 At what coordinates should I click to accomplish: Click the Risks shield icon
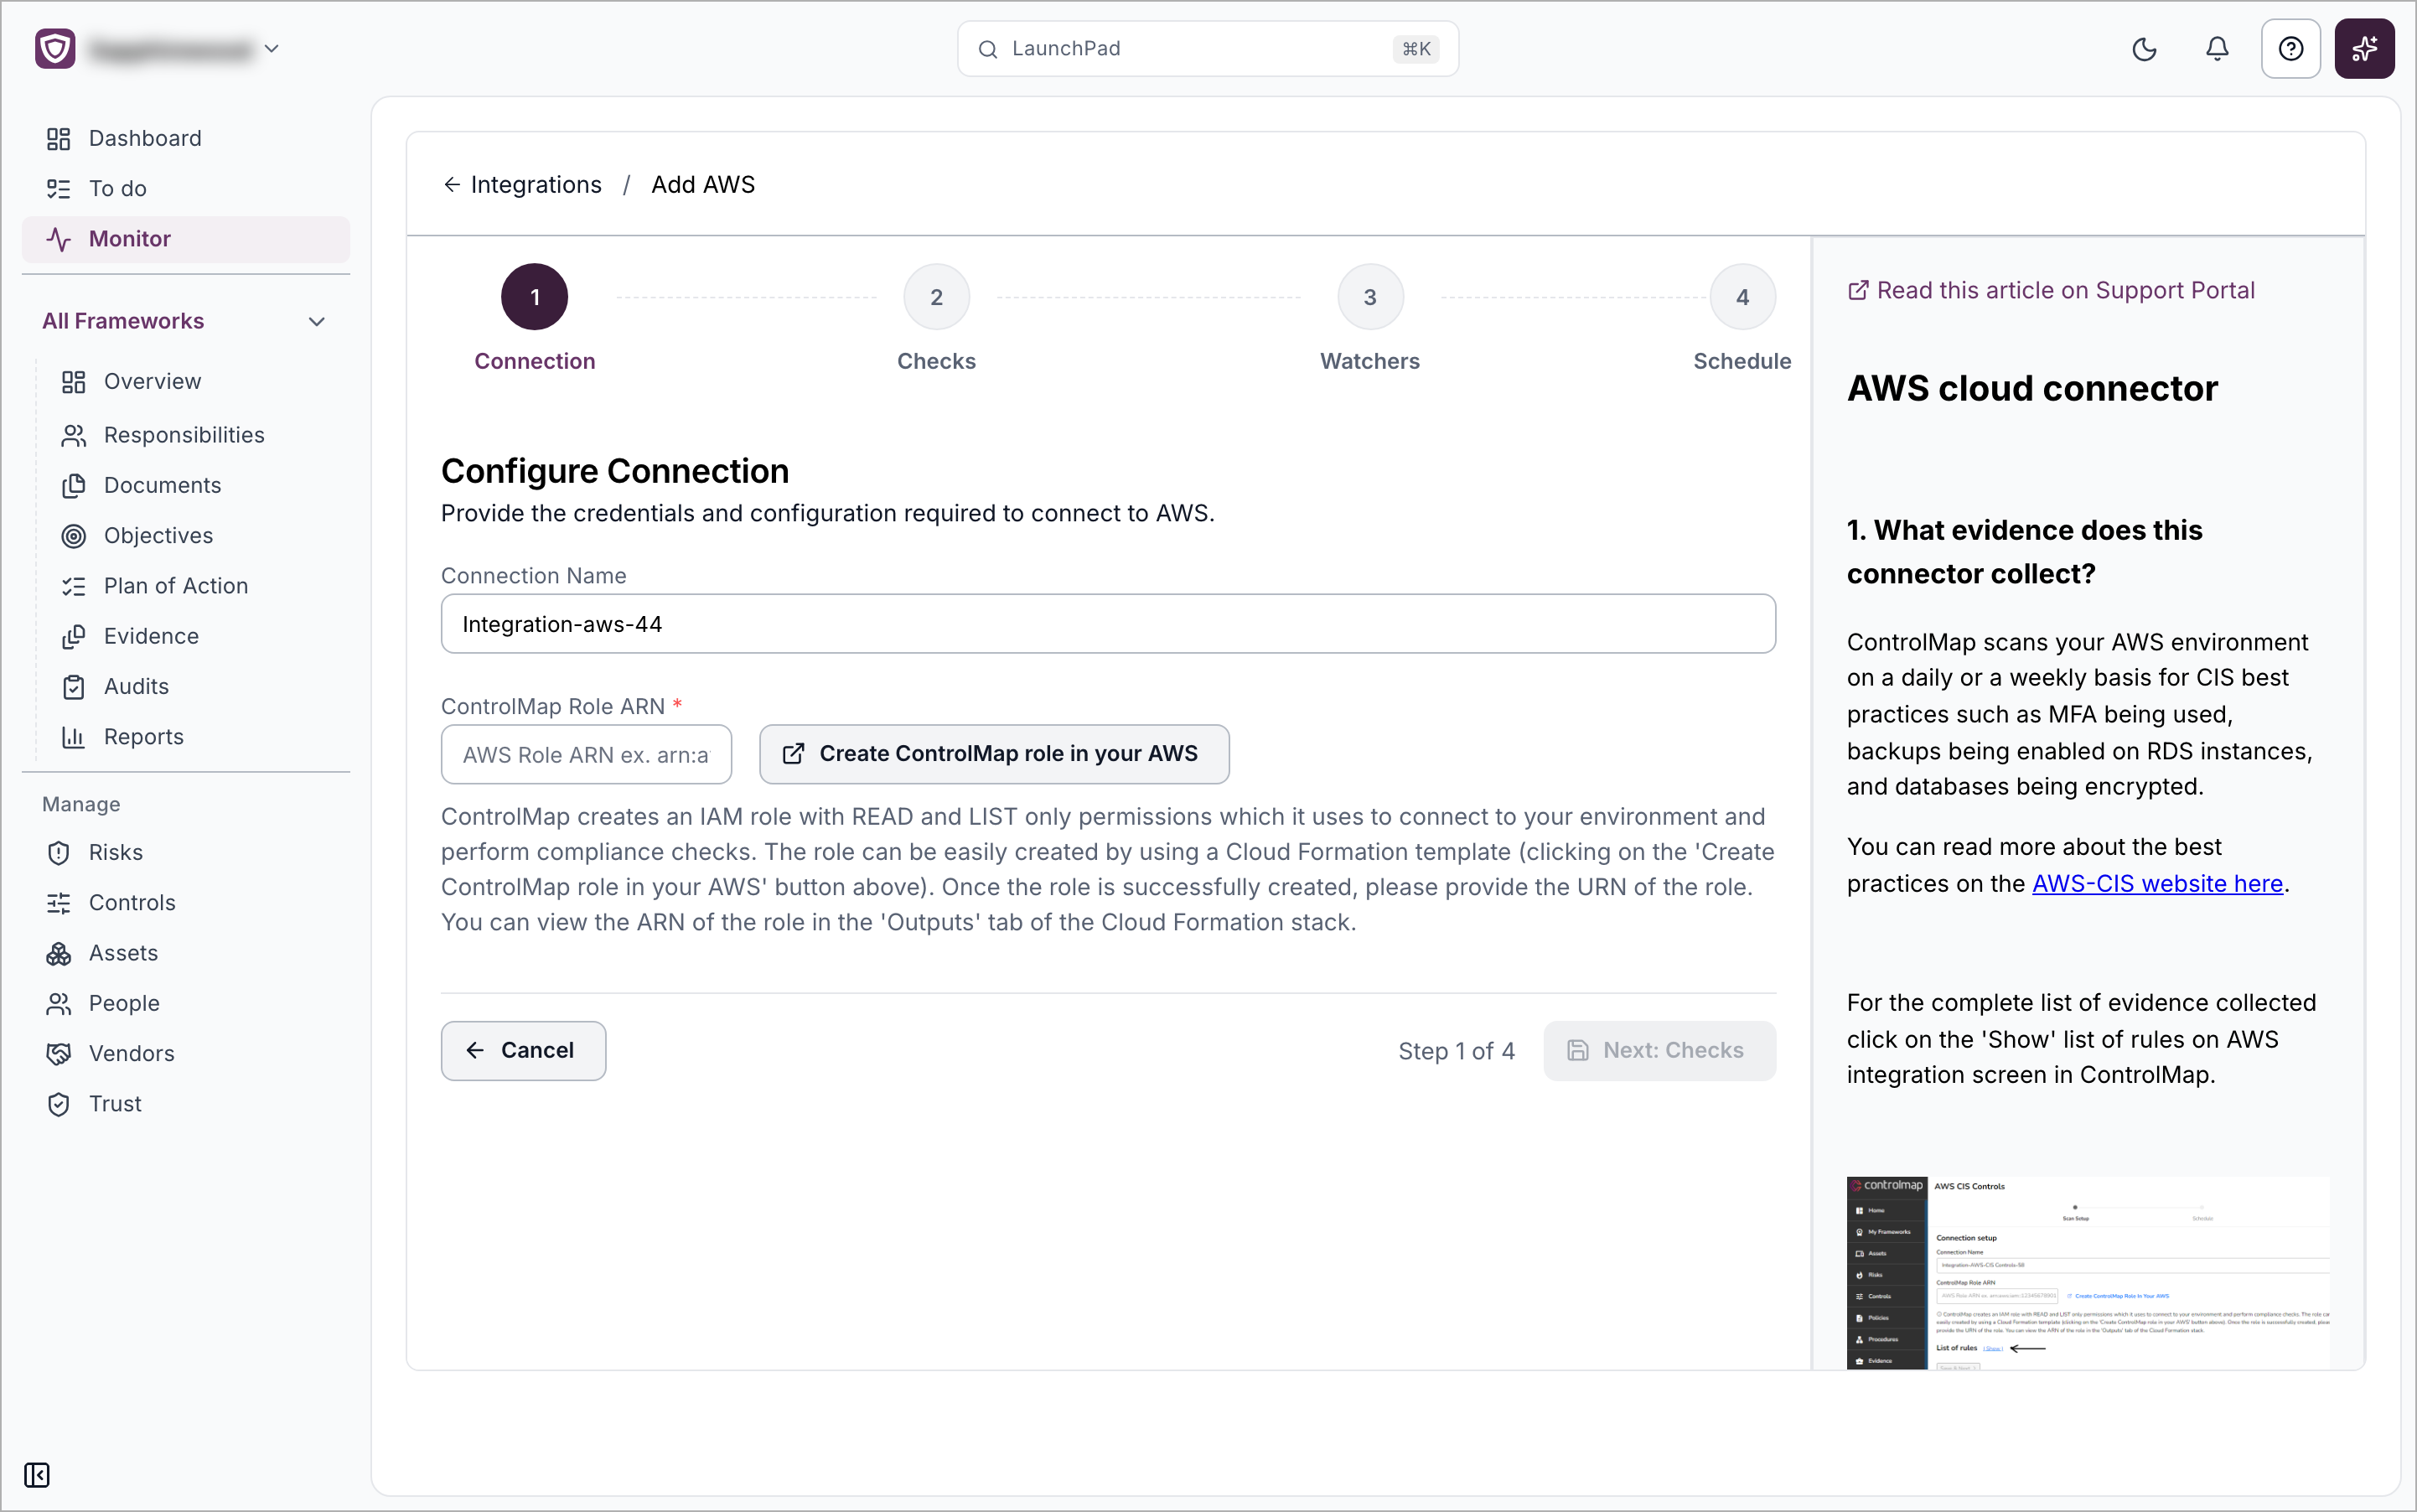[59, 852]
